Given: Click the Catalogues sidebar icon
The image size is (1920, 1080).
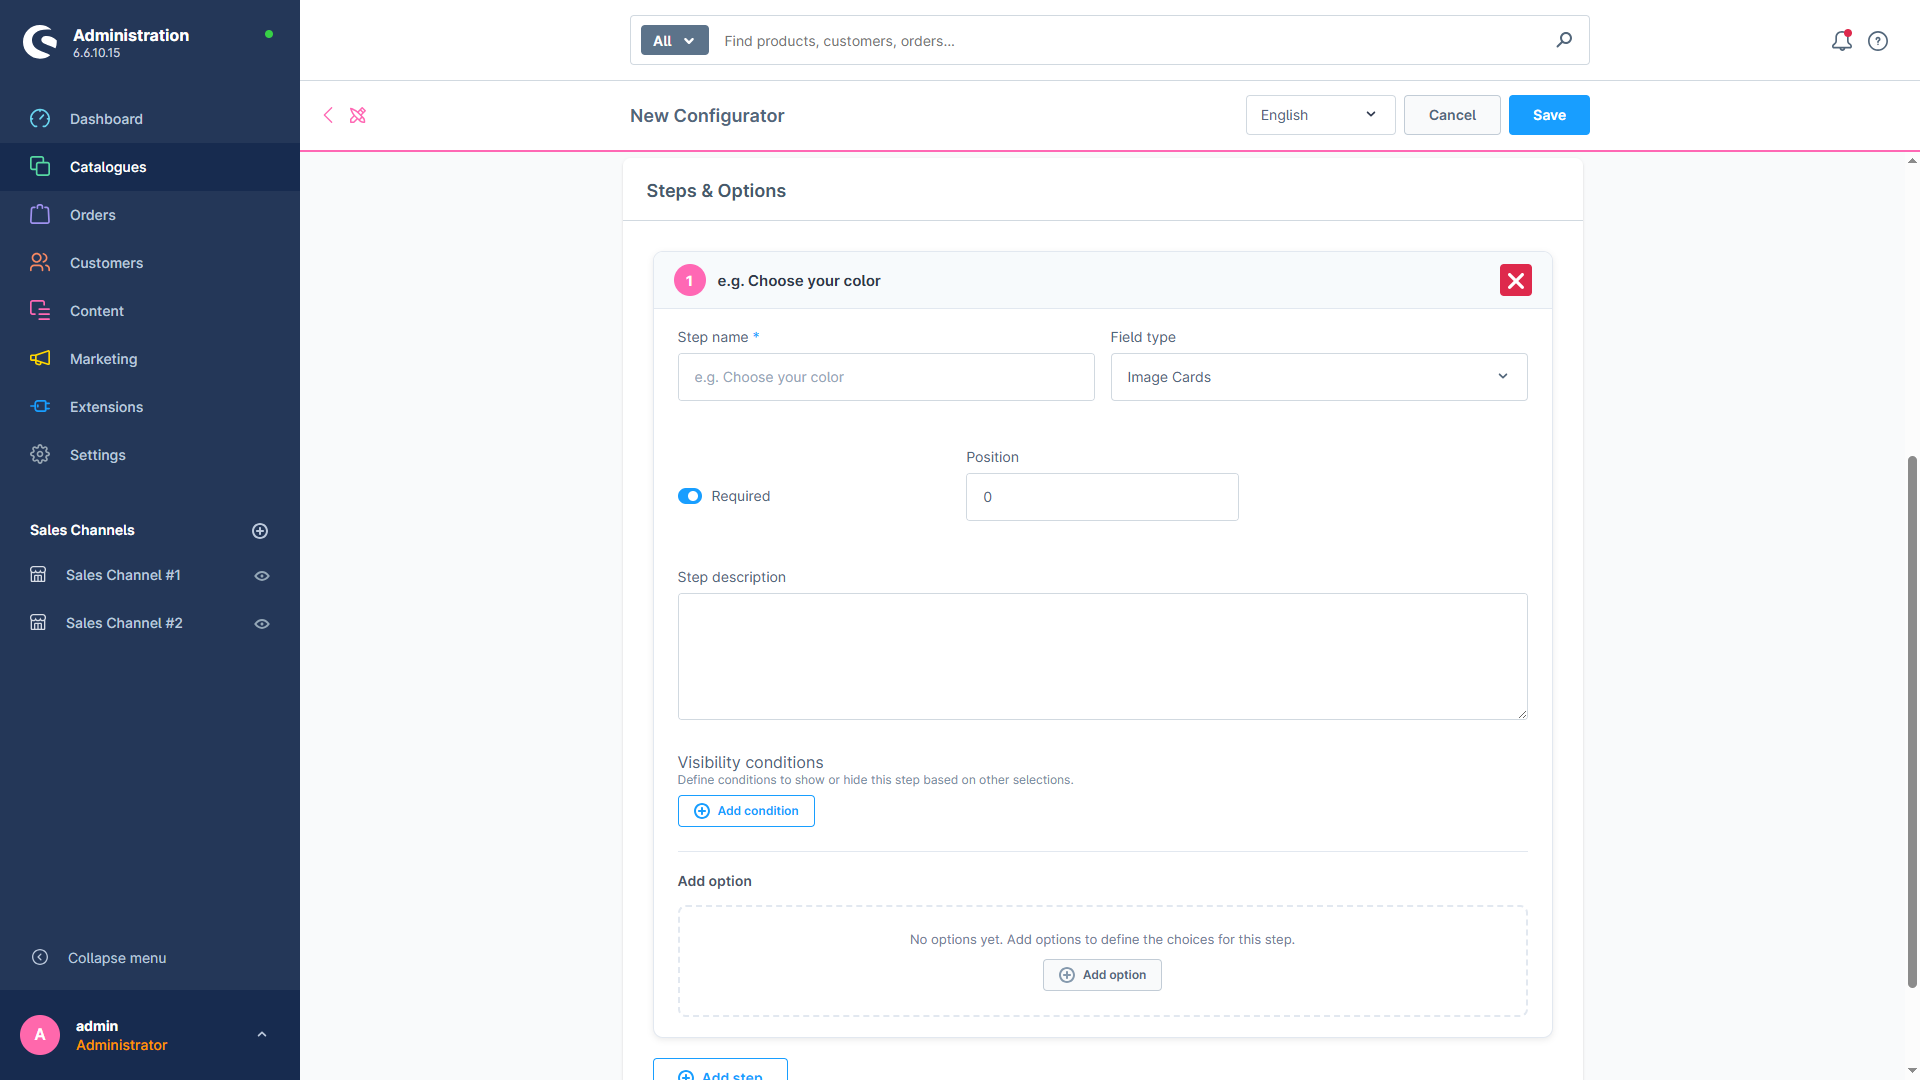Looking at the screenshot, I should (40, 167).
